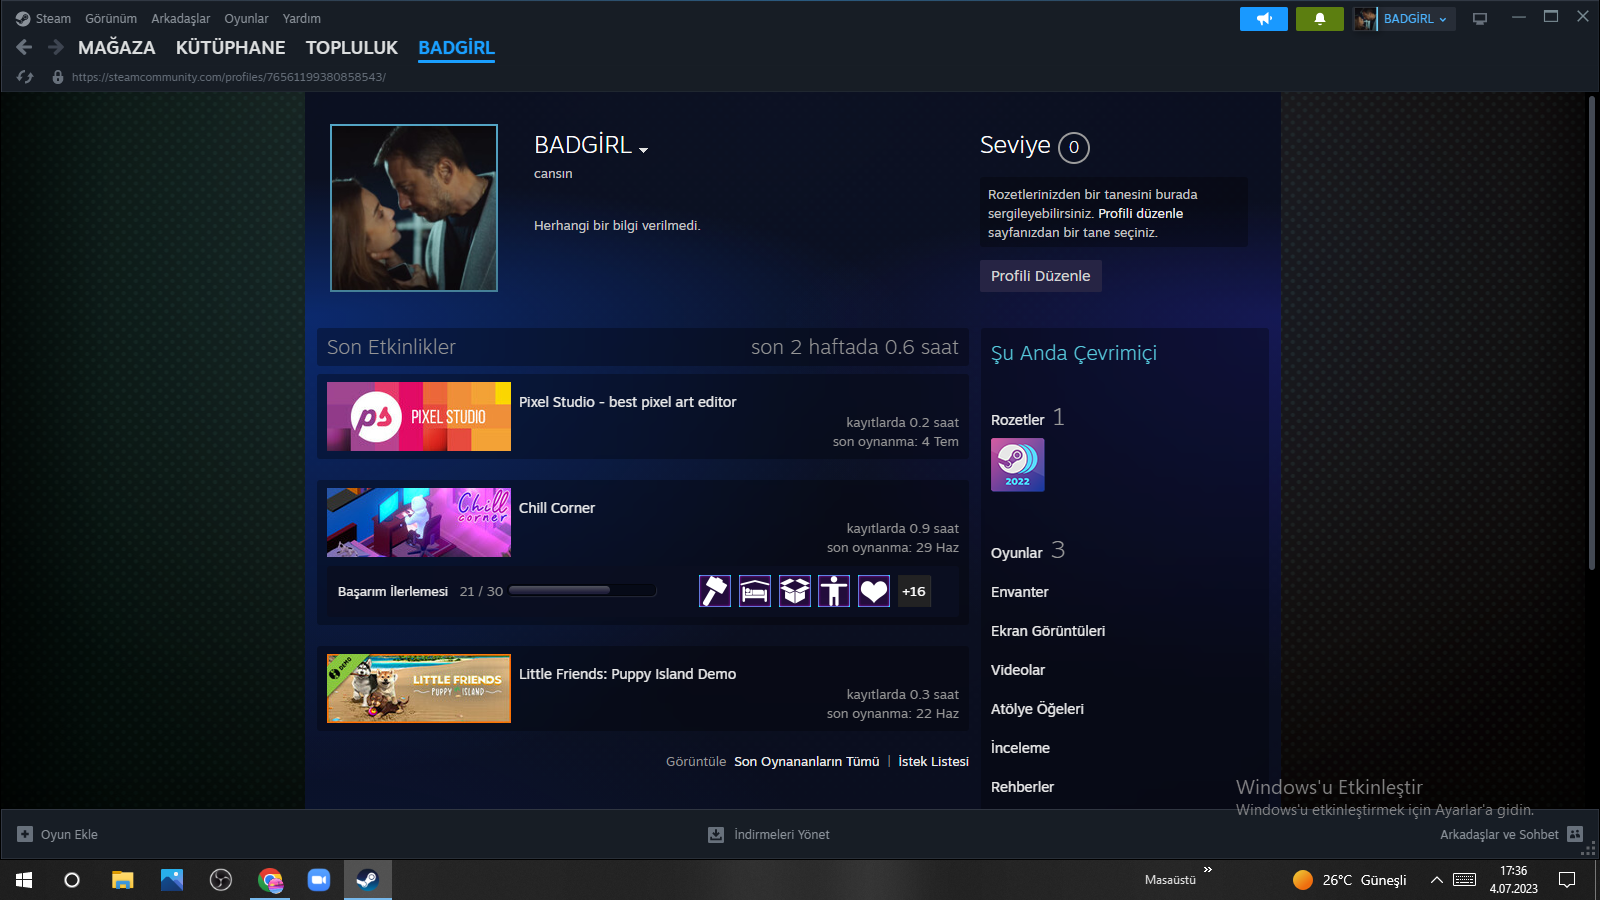
Task: Open the Rehberler link
Action: [x=1022, y=787]
